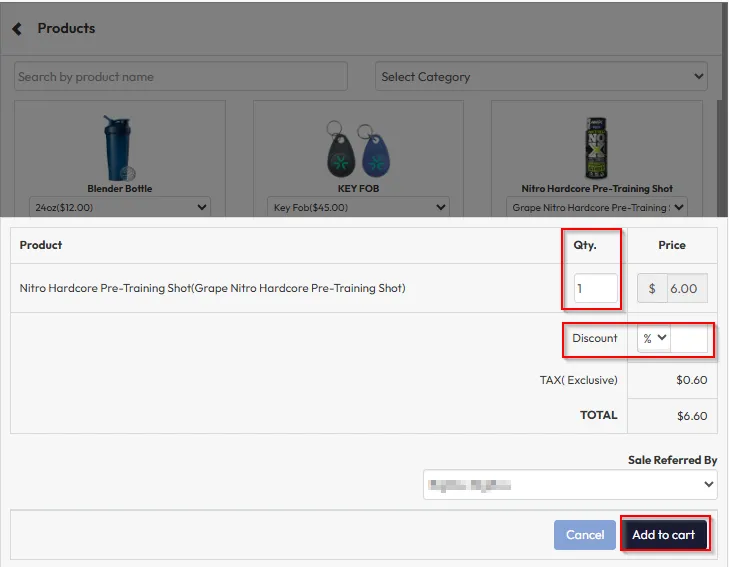The height and width of the screenshot is (567, 729).
Task: Open the Key Fob($45.00) variant dropdown
Action: pos(358,207)
